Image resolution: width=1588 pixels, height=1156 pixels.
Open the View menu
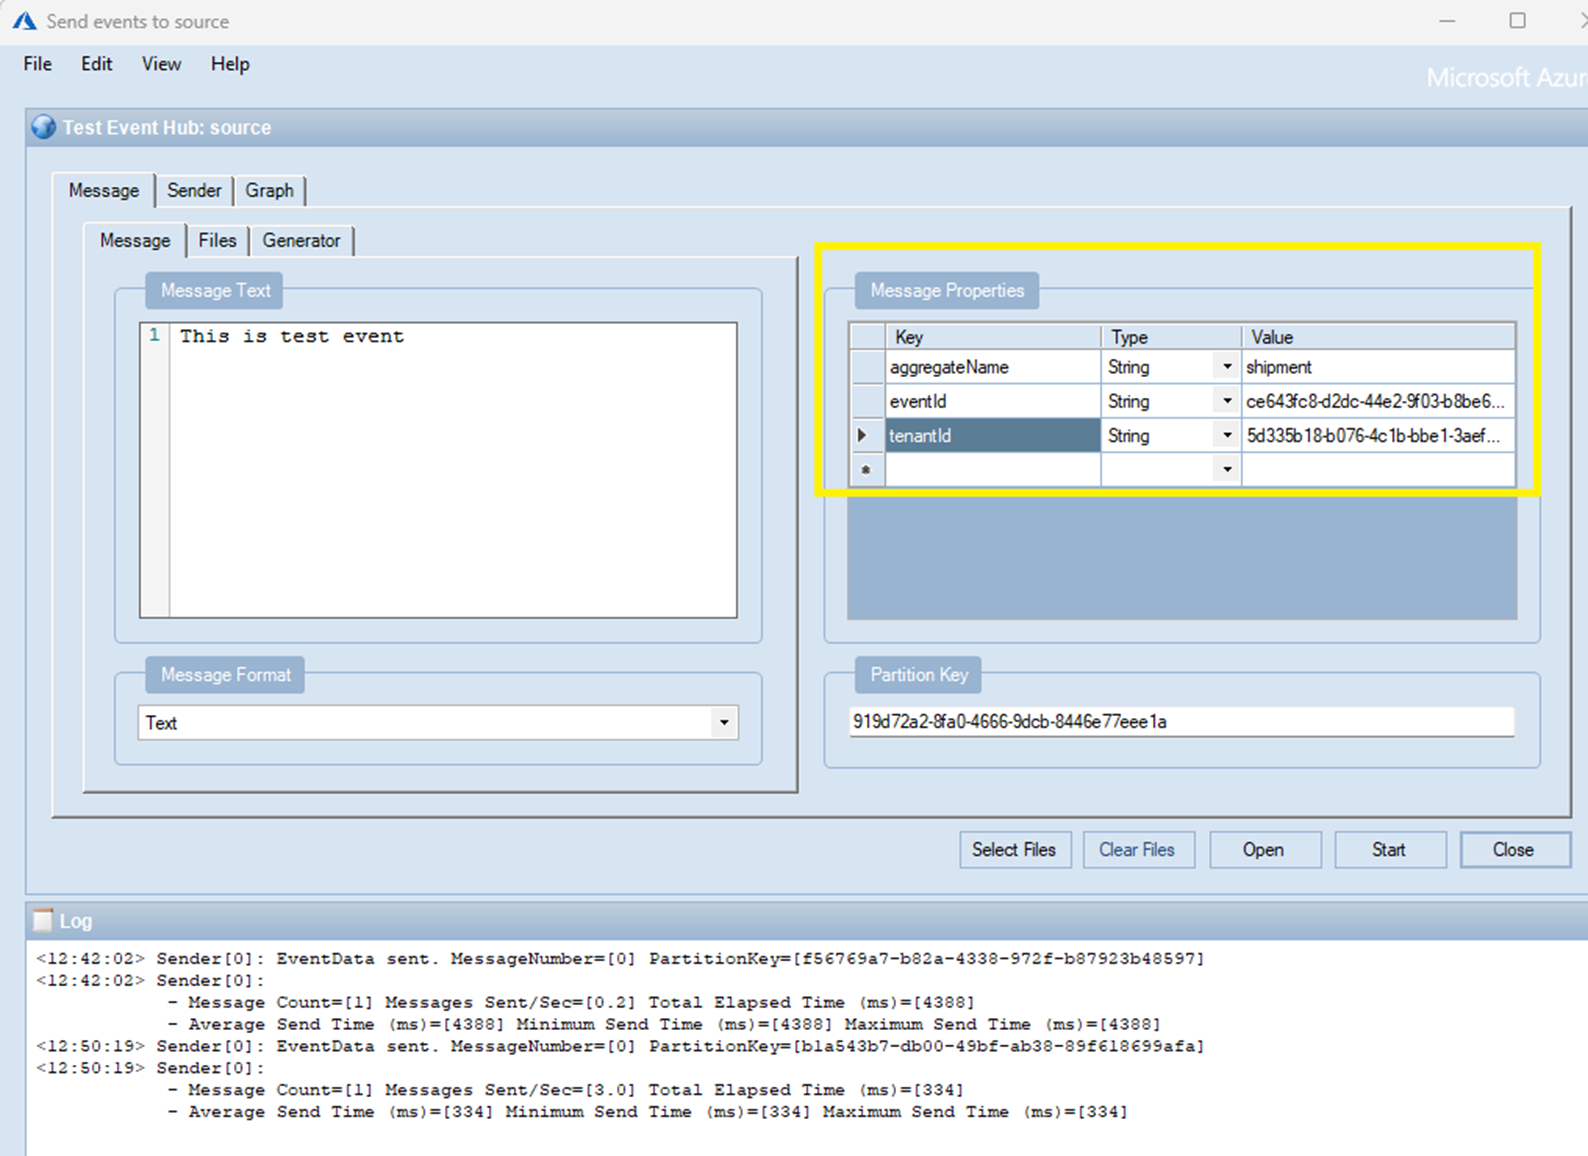[161, 64]
